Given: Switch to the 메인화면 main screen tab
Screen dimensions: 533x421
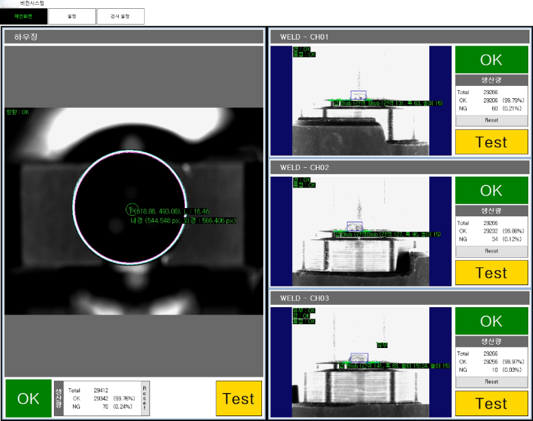Looking at the screenshot, I should 23,16.
